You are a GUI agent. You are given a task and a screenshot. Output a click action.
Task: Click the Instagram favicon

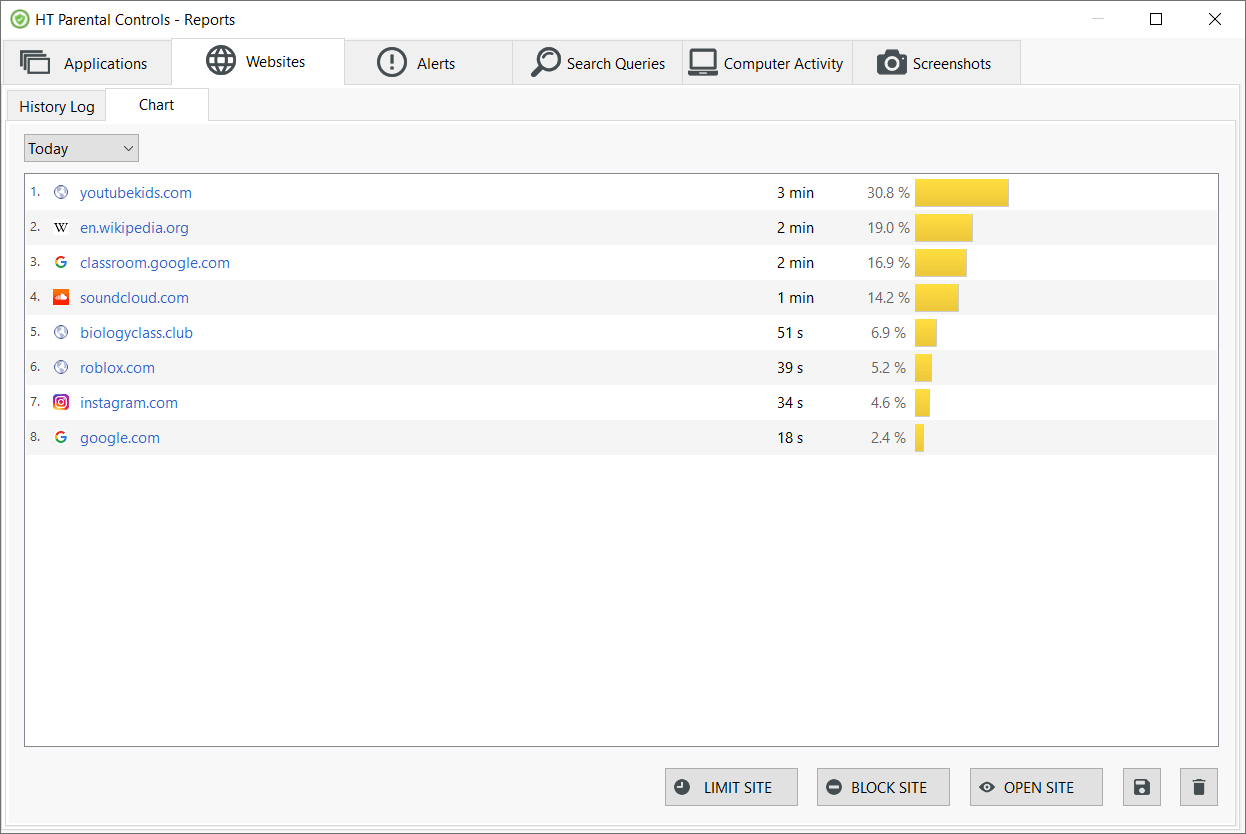point(61,402)
